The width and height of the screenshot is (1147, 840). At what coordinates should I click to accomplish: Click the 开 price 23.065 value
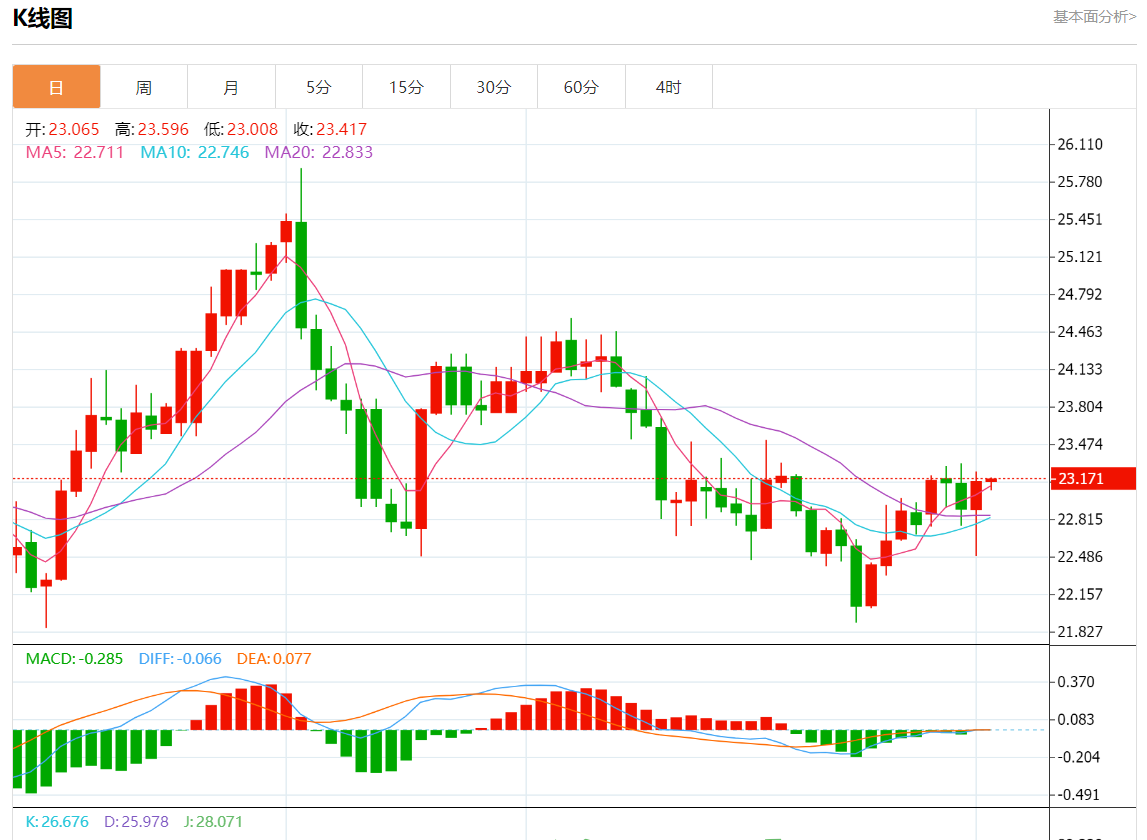tap(74, 130)
